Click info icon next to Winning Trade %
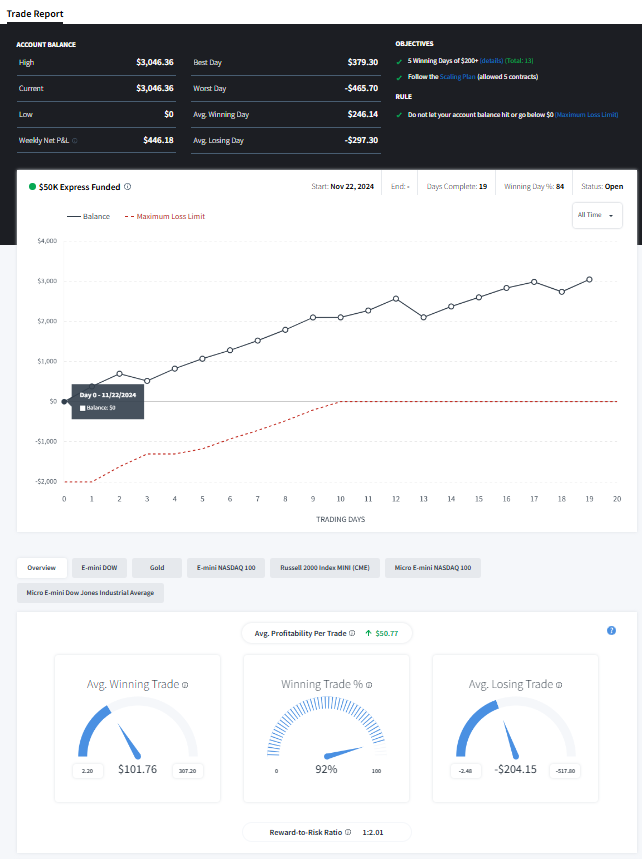642x859 pixels. [x=369, y=685]
